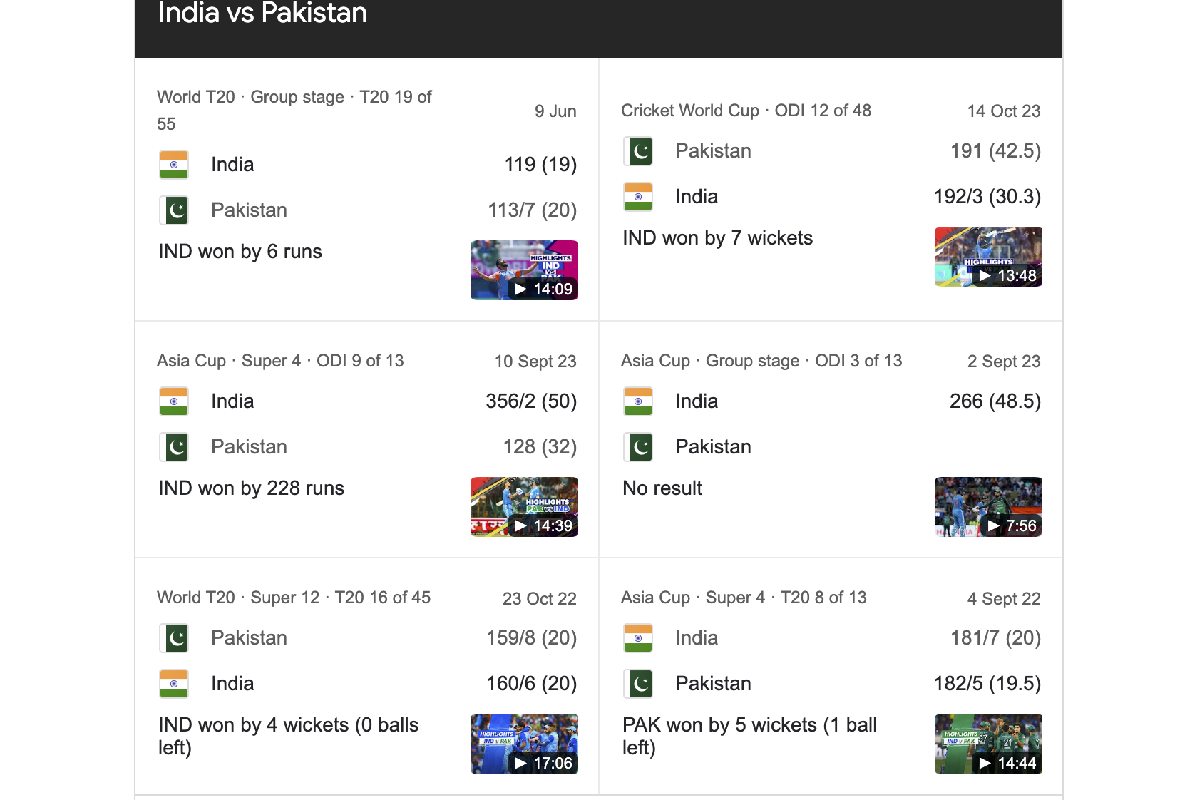This screenshot has height=800, width=1200.
Task: Play the 14:44 highlights for the 4 Sept 22 match
Action: pyautogui.click(x=988, y=744)
